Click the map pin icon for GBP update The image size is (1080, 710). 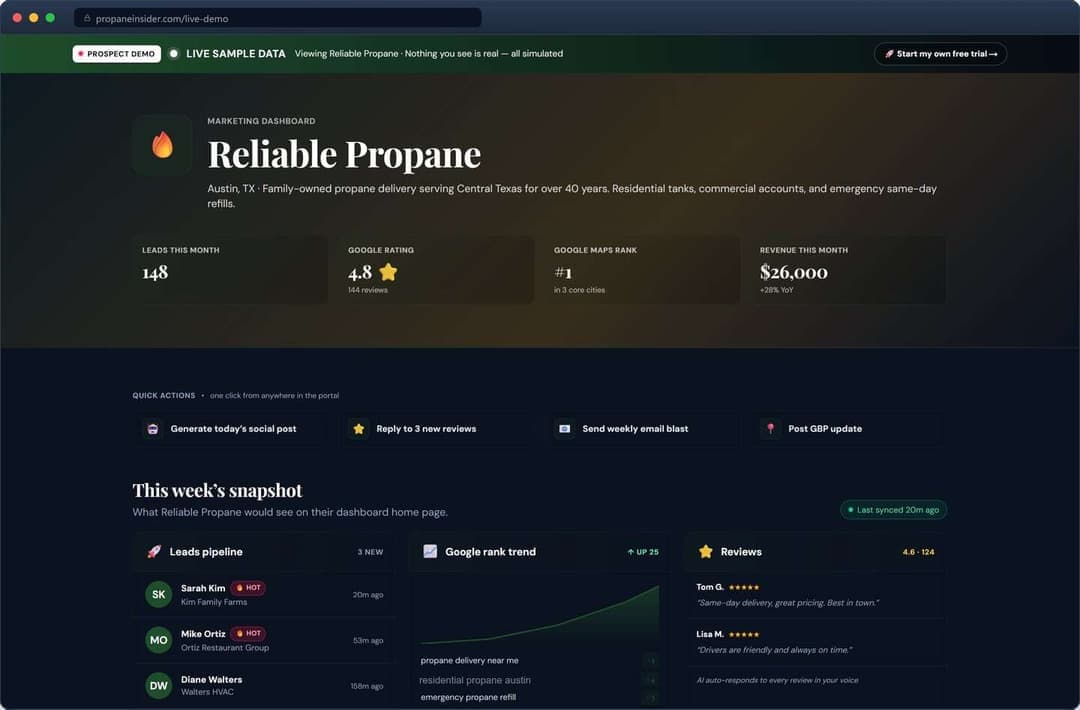pyautogui.click(x=770, y=428)
